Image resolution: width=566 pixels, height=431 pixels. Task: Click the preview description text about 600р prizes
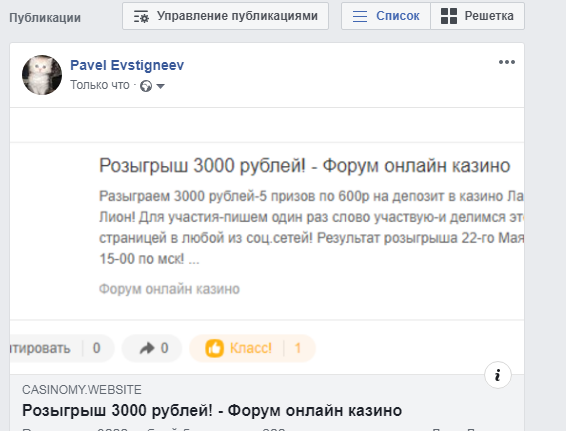point(311,227)
